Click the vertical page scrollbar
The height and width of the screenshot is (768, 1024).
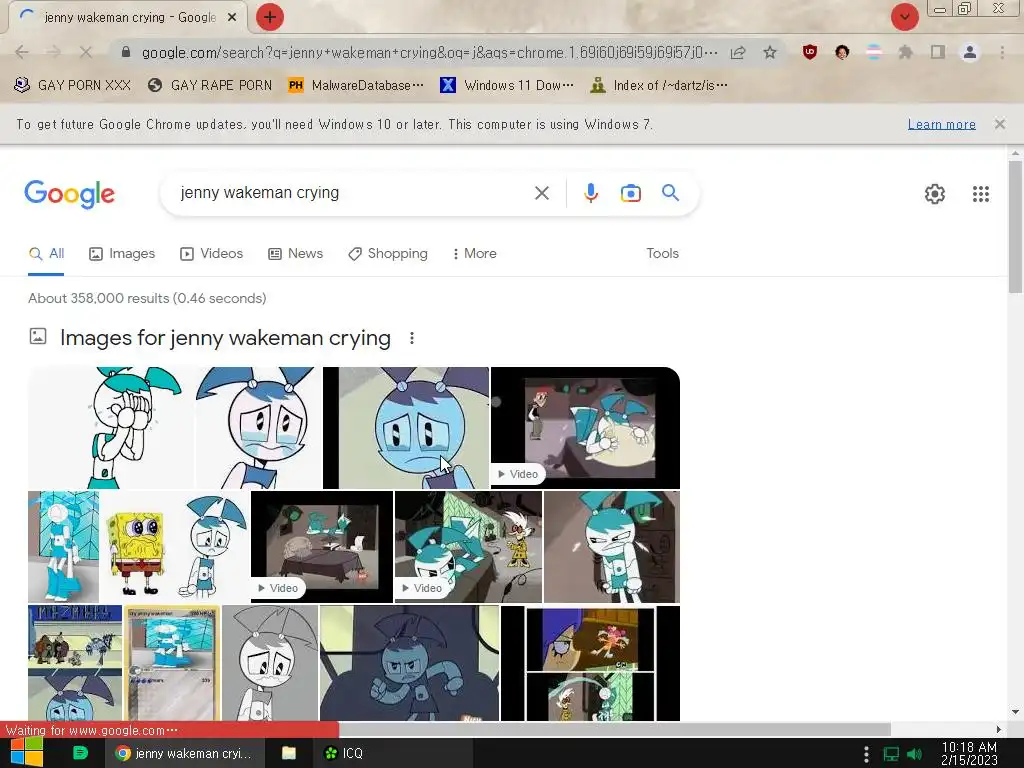[1016, 225]
